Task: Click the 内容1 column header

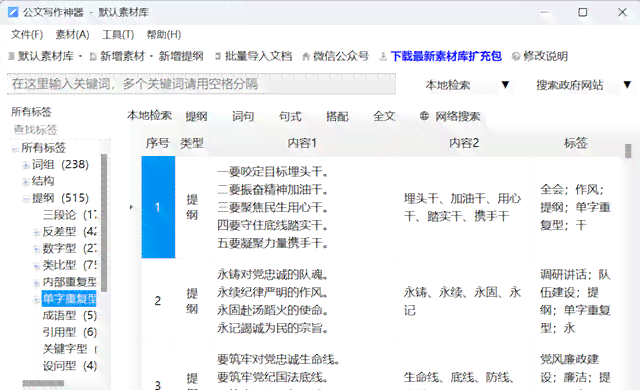Action: pos(302,143)
